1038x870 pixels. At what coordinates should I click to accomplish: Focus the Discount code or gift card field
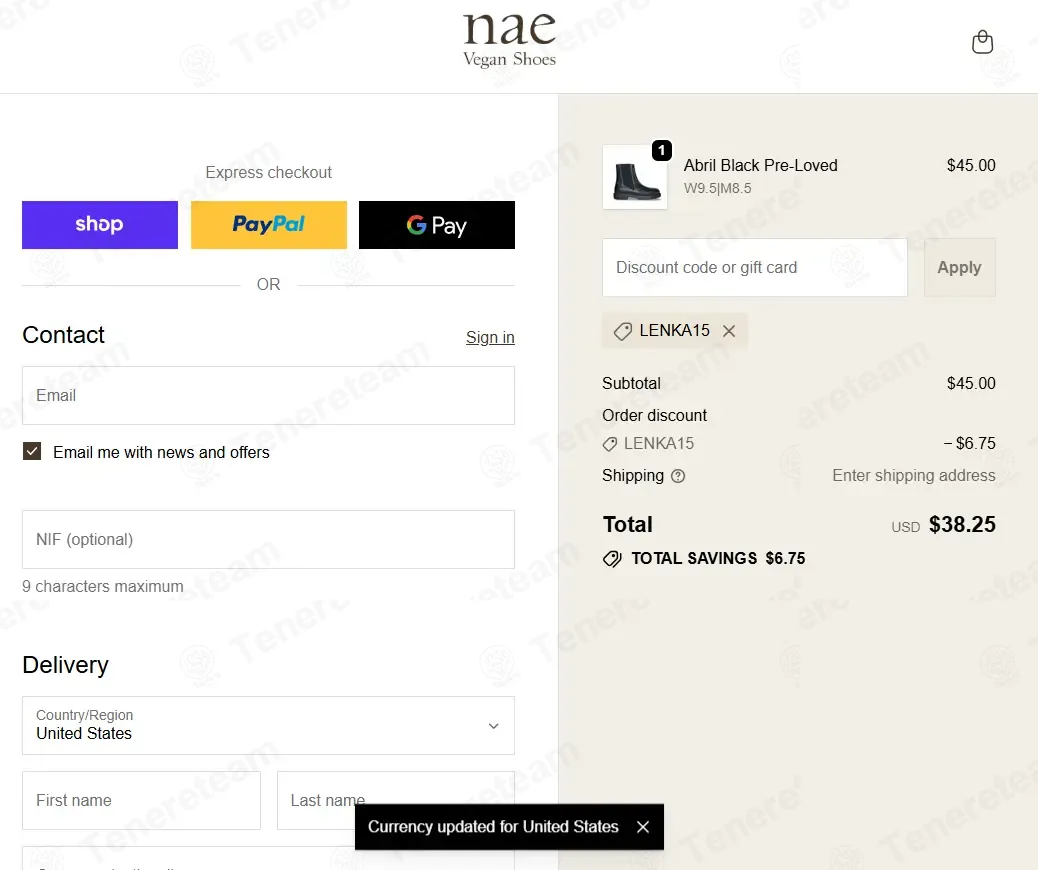[x=755, y=267]
